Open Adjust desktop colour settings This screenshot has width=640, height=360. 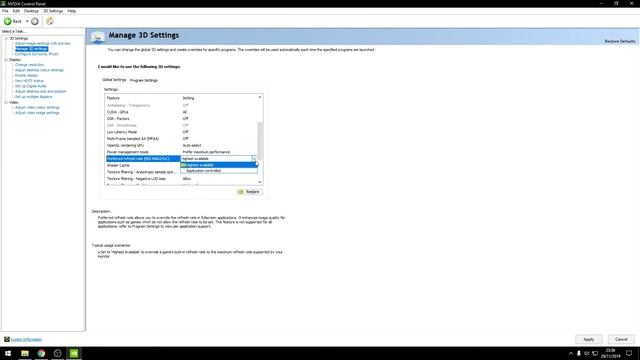point(39,70)
